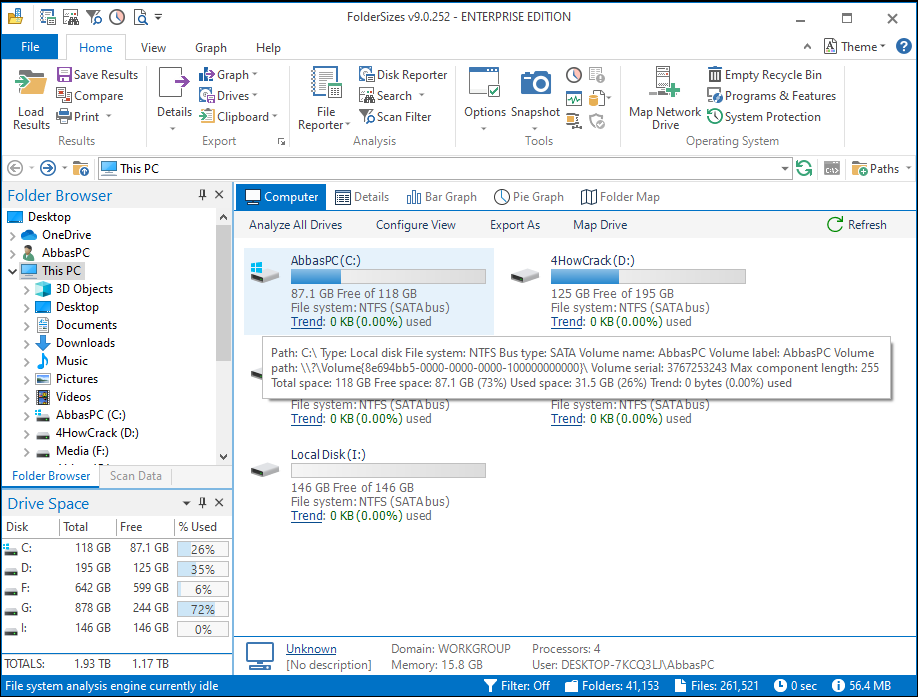Open the Compare results tool
The width and height of the screenshot is (918, 697).
90,95
